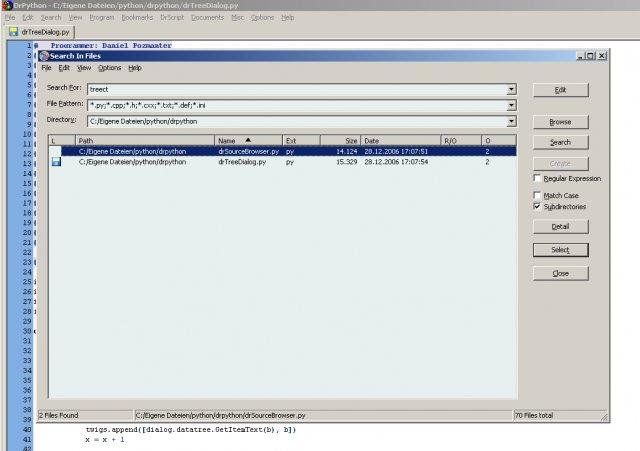The height and width of the screenshot is (451, 640).
Task: Open Help menu in Search In Files
Action: pyautogui.click(x=135, y=68)
